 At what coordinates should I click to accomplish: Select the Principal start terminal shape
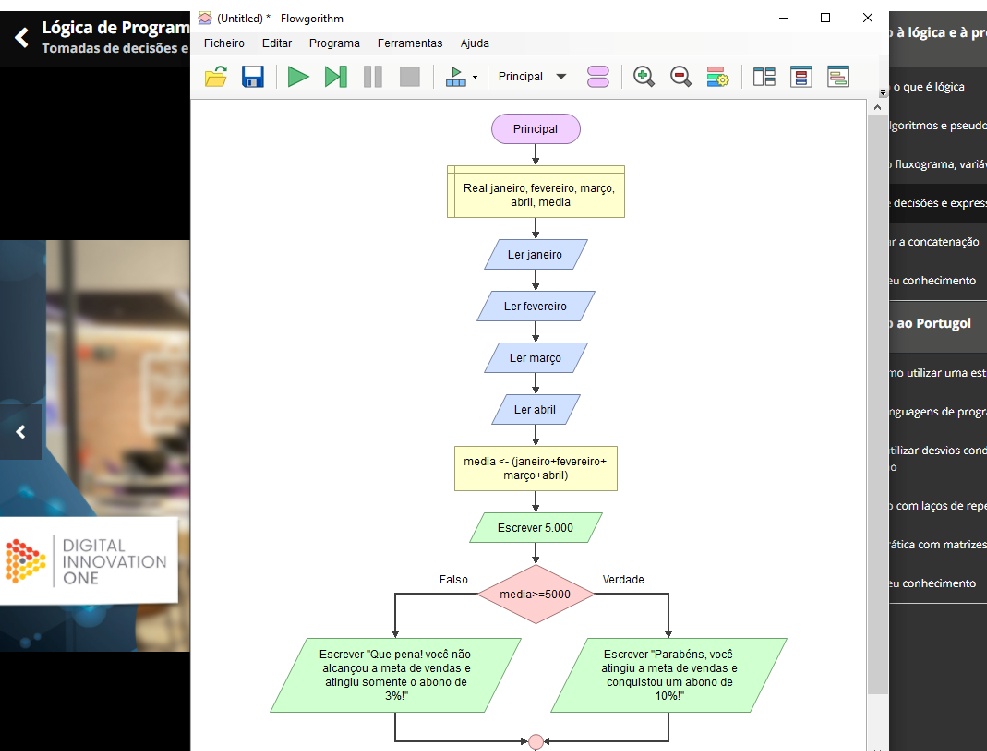tap(536, 129)
